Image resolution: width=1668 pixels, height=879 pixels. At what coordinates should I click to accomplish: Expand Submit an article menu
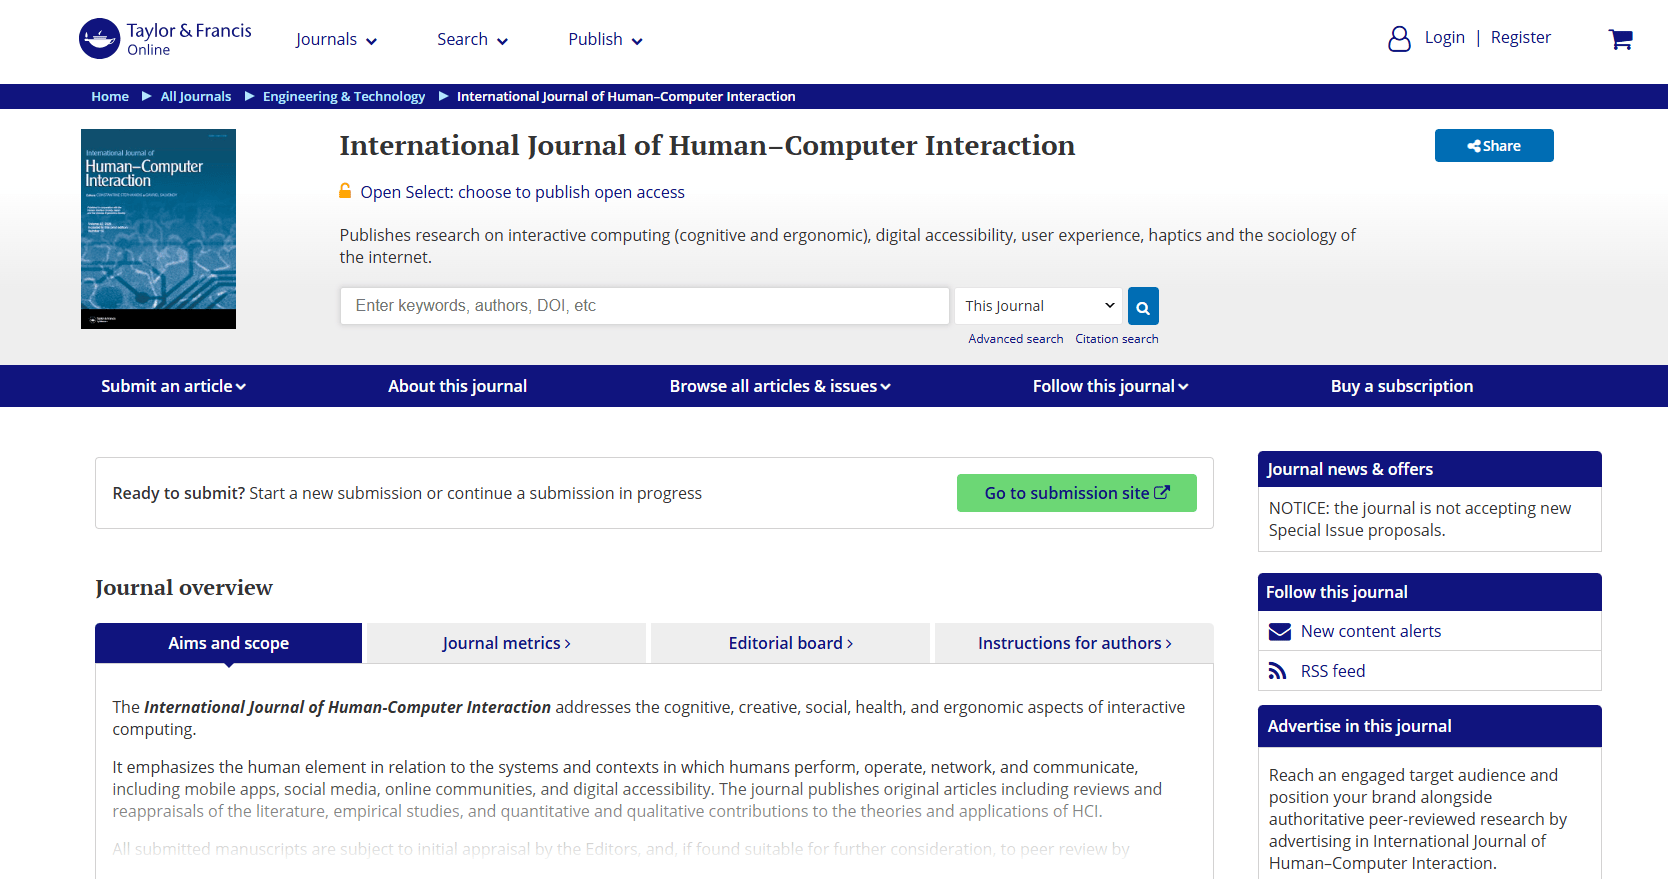(173, 386)
